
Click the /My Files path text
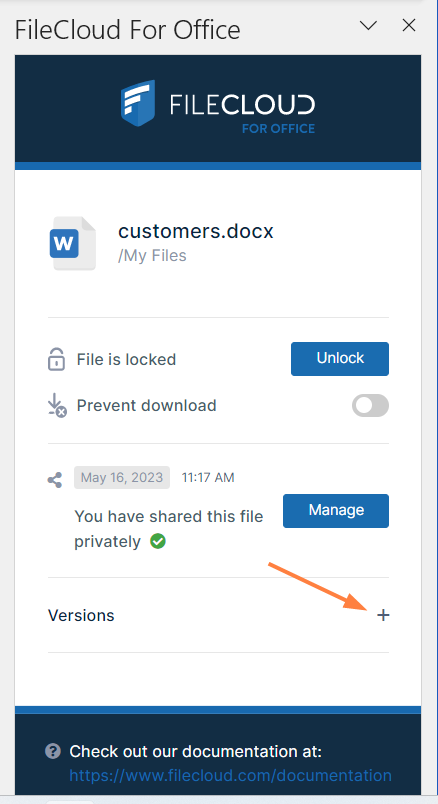click(152, 255)
